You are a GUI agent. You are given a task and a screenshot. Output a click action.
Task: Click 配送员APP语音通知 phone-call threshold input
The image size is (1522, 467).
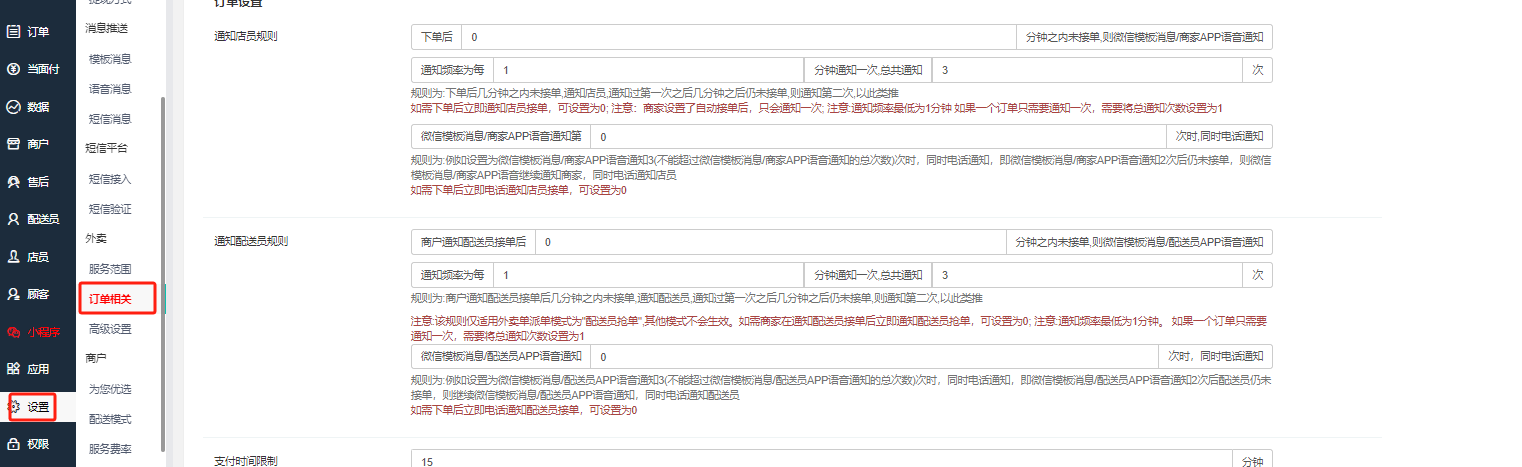873,357
